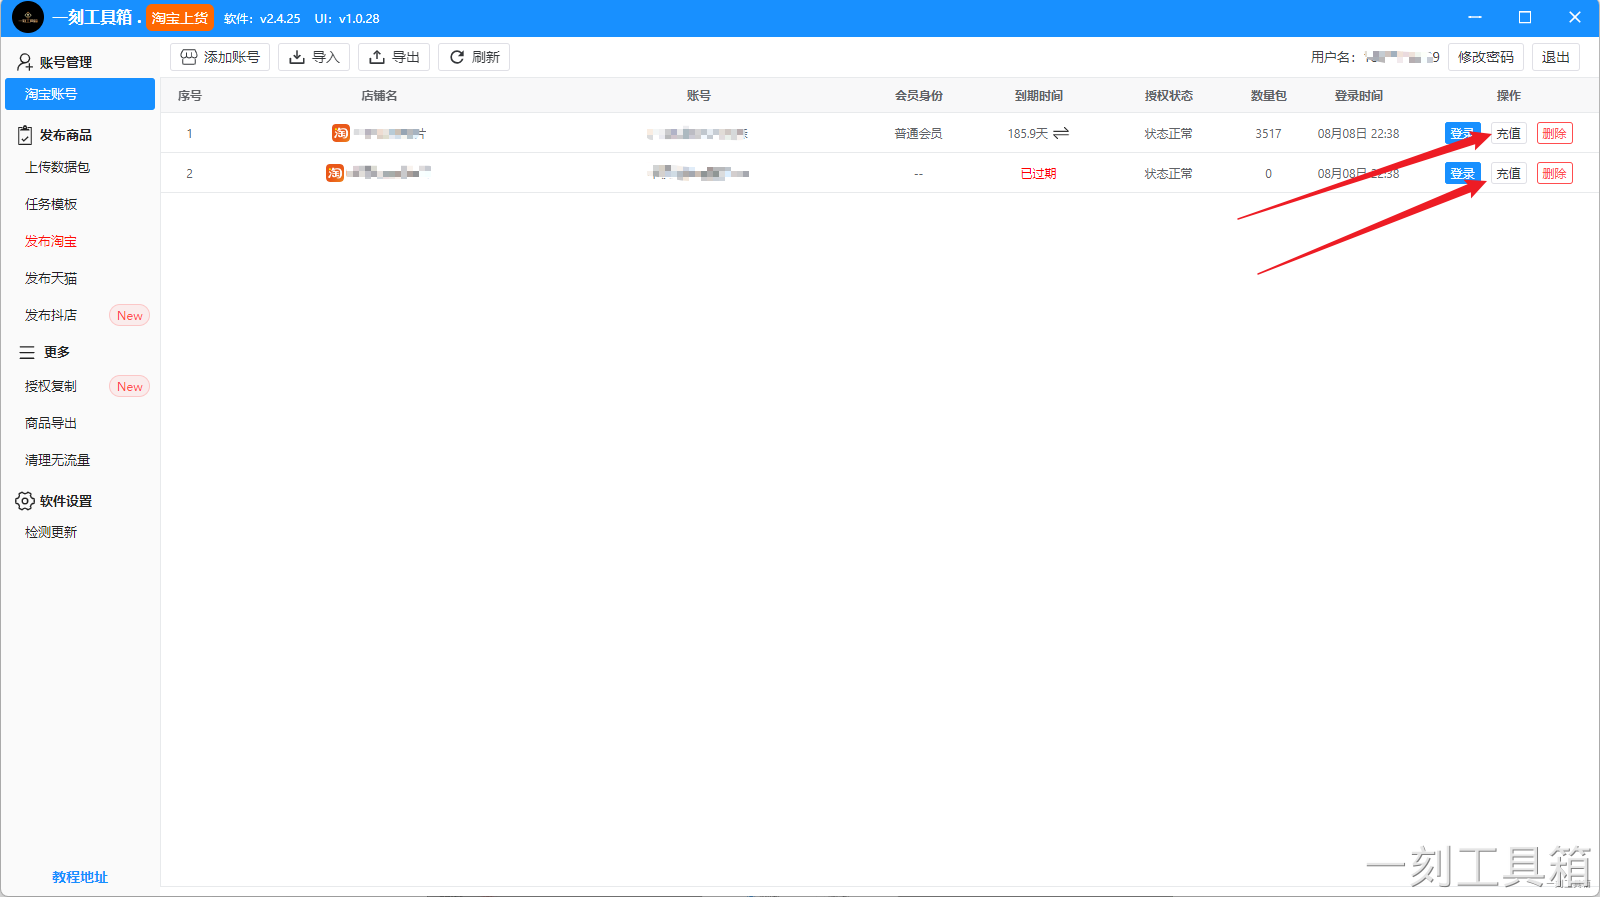
Task: Open 发布天猫 menu item
Action: tap(51, 278)
